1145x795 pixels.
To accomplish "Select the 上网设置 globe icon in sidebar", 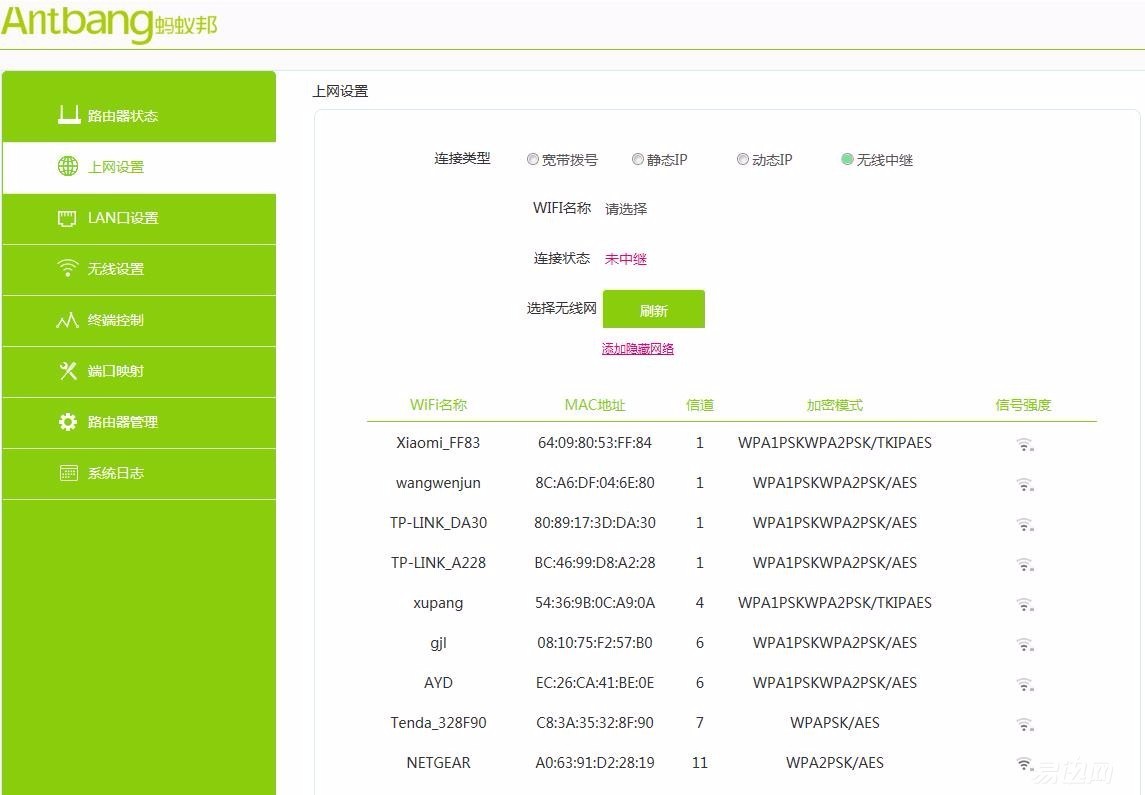I will click(67, 166).
